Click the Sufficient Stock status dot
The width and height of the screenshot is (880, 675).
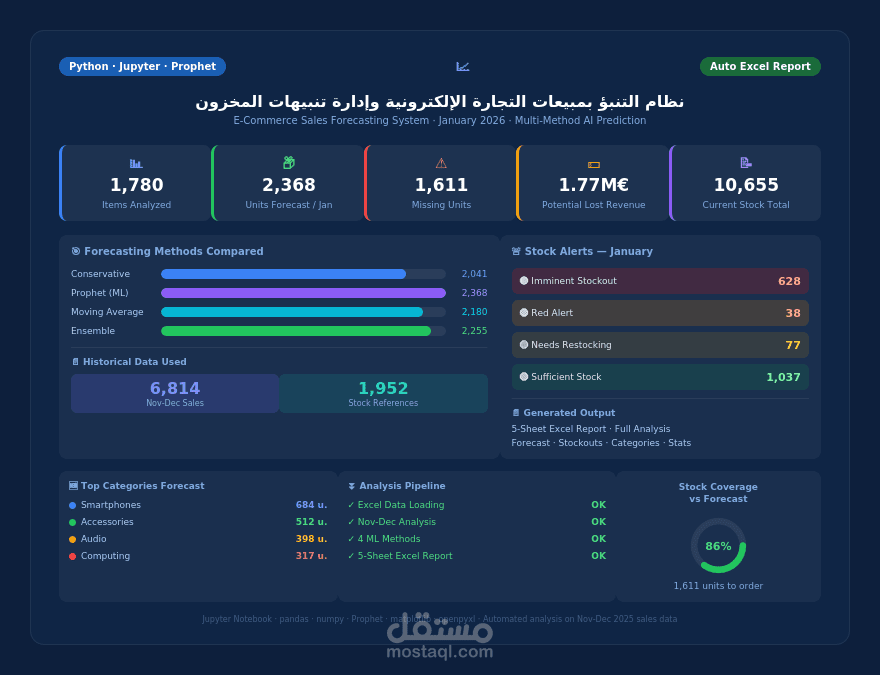point(524,376)
